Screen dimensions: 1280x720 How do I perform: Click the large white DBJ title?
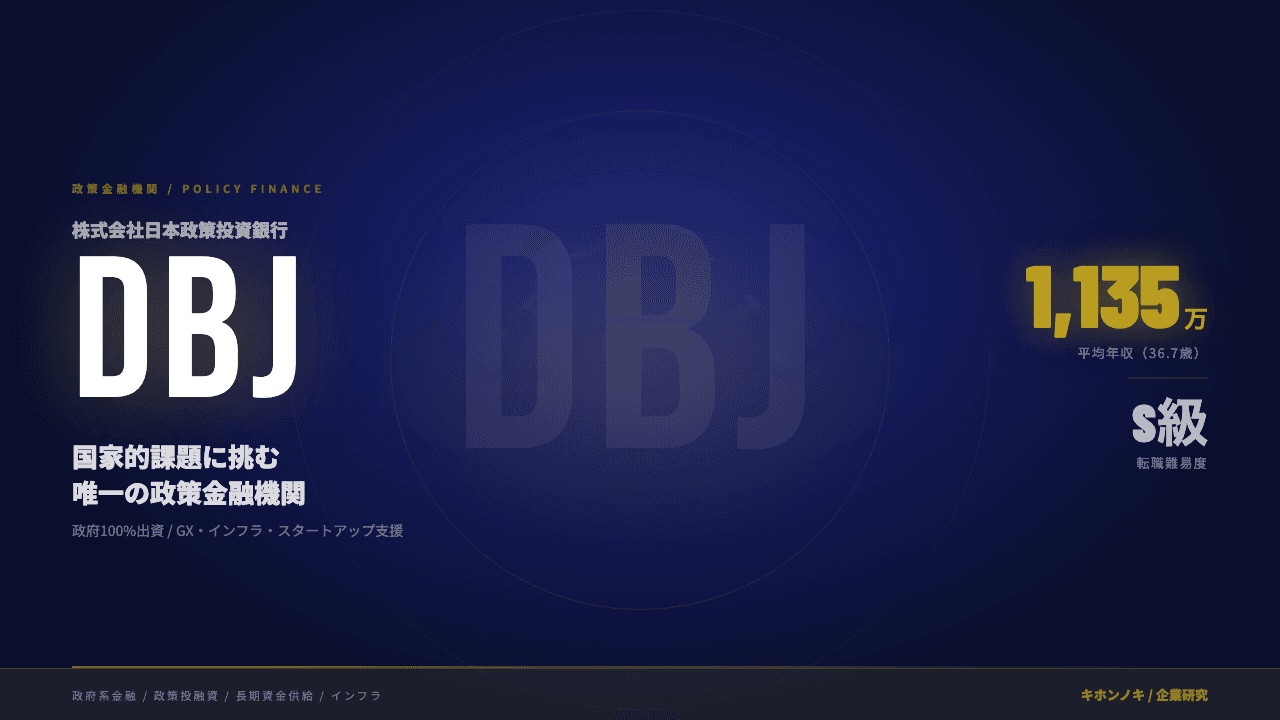[x=188, y=327]
